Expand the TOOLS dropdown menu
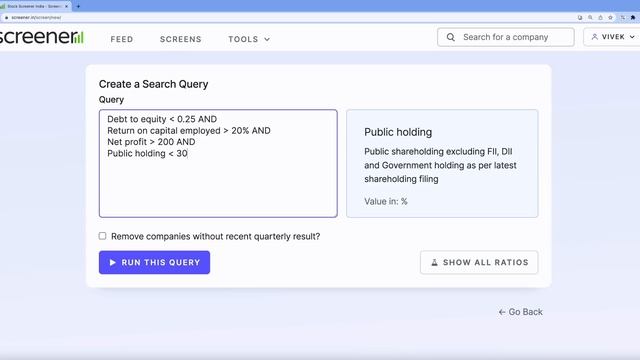640x360 pixels. (249, 39)
